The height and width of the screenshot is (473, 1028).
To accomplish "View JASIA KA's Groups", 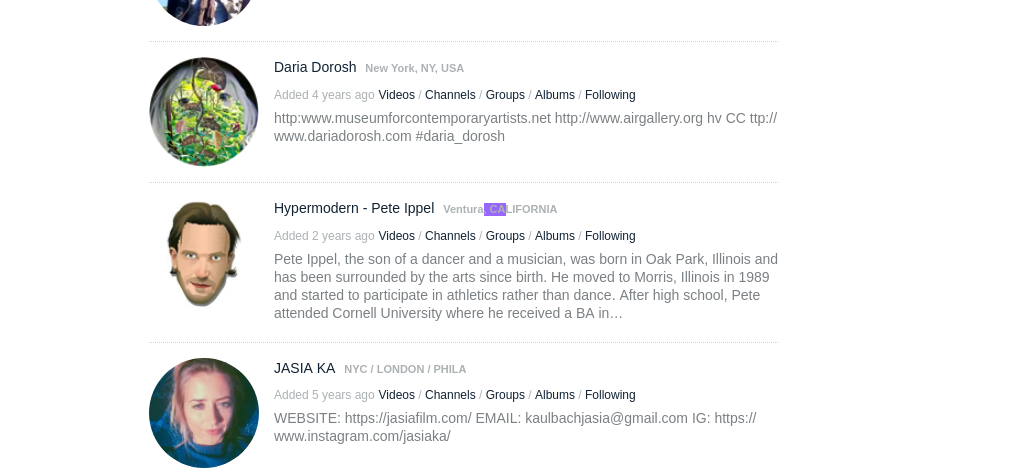I will (x=505, y=395).
